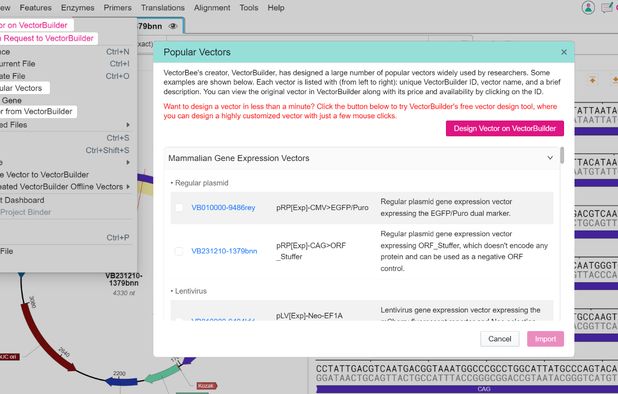618x394 pixels.
Task: Click Design Vector on VectorBuilder button
Action: click(504, 128)
